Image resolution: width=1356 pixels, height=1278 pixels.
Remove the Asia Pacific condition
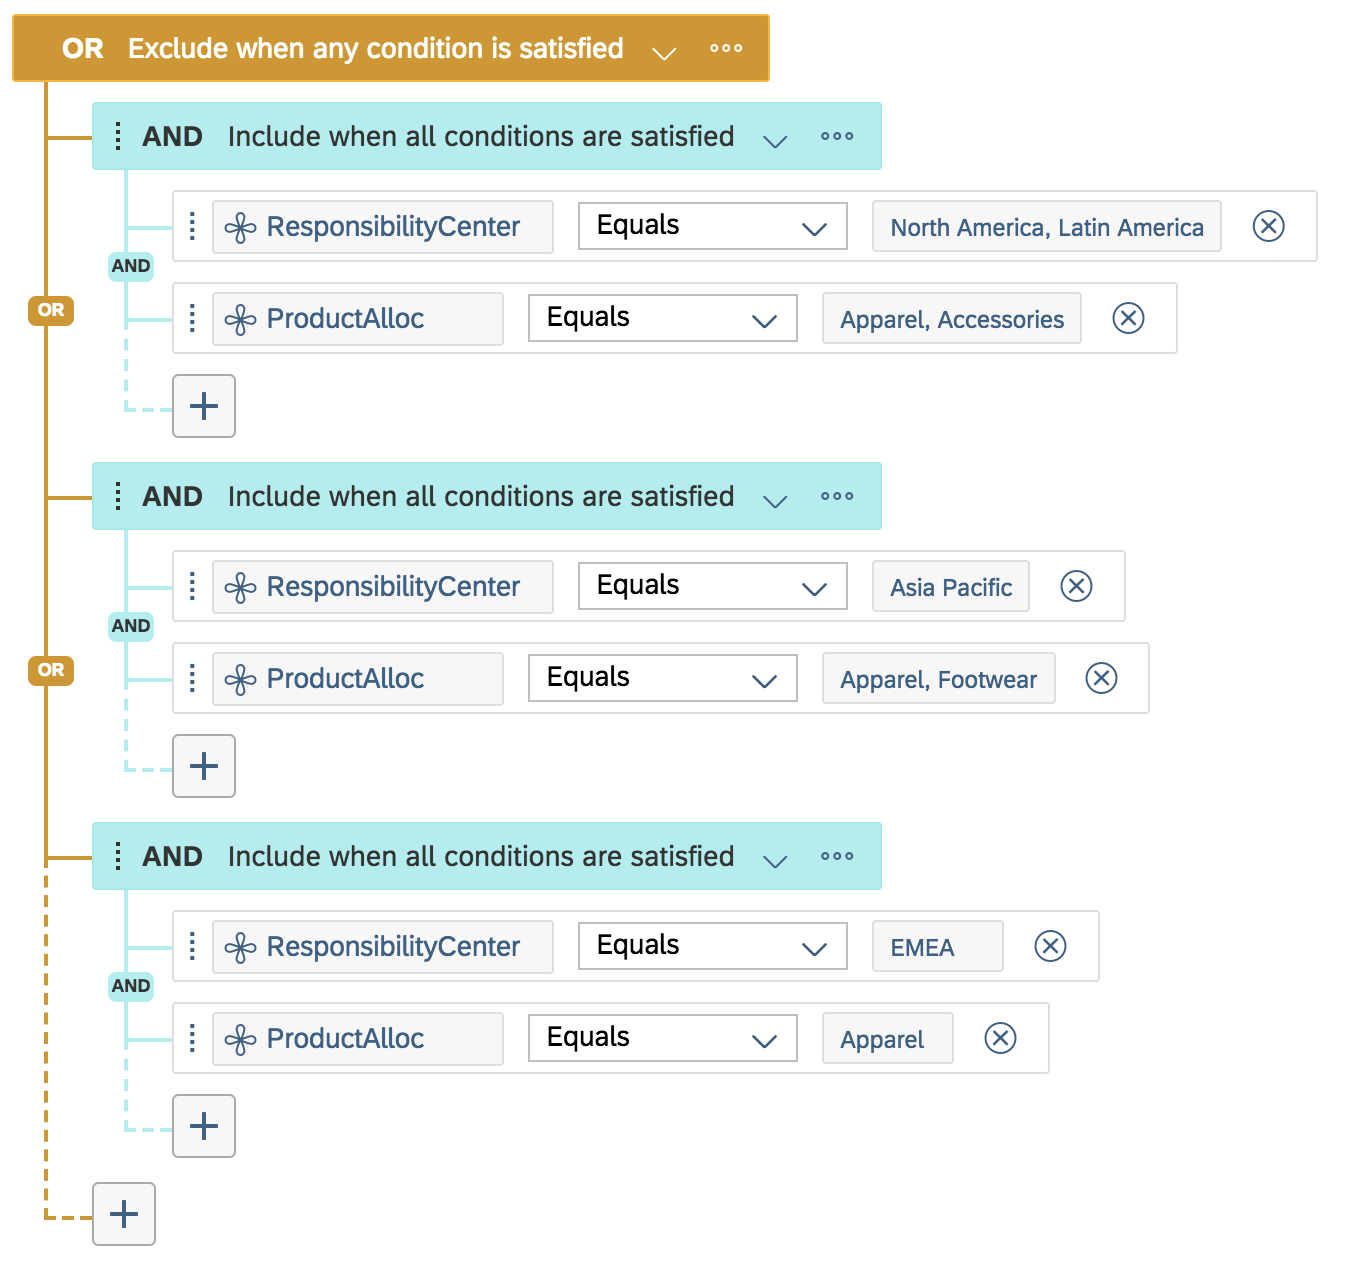[x=1076, y=586]
